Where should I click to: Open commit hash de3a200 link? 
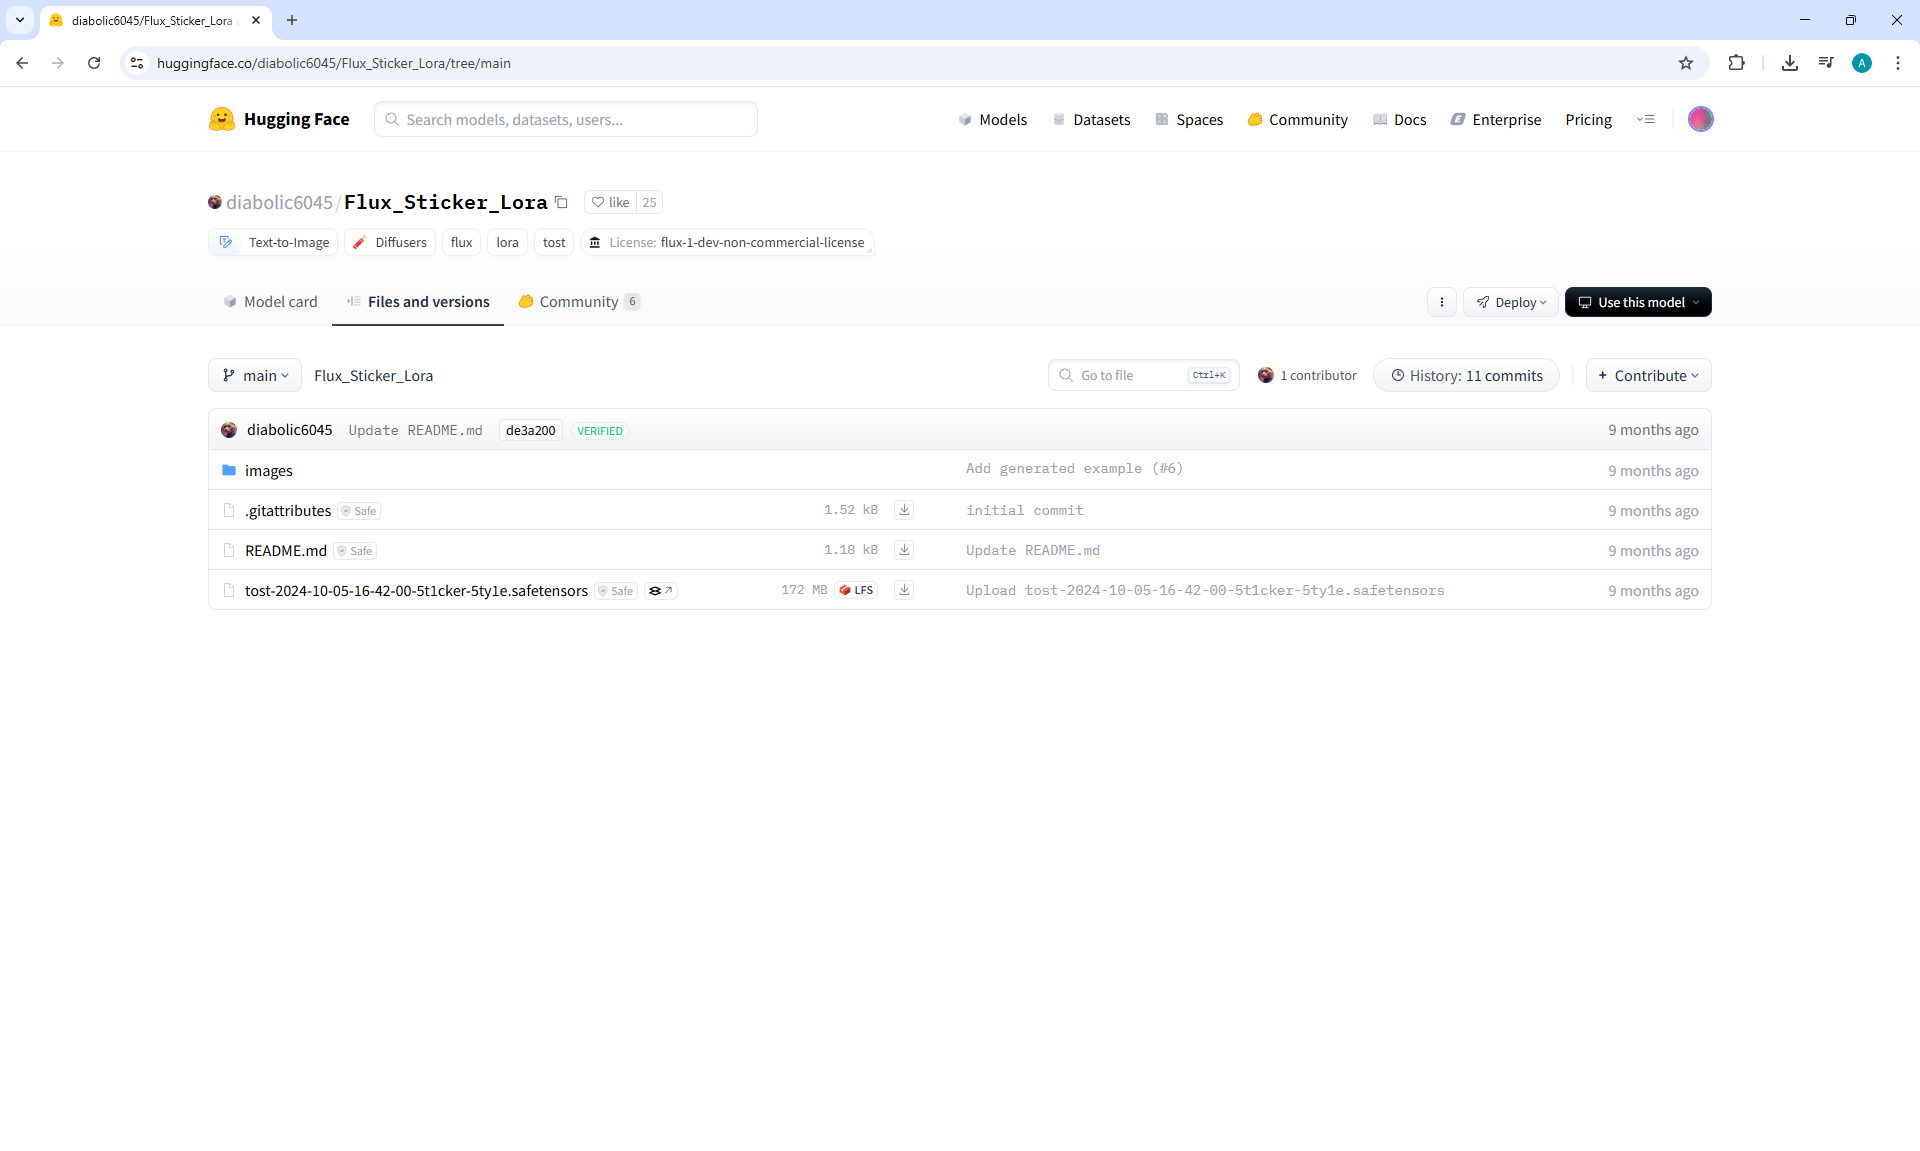[x=530, y=430]
